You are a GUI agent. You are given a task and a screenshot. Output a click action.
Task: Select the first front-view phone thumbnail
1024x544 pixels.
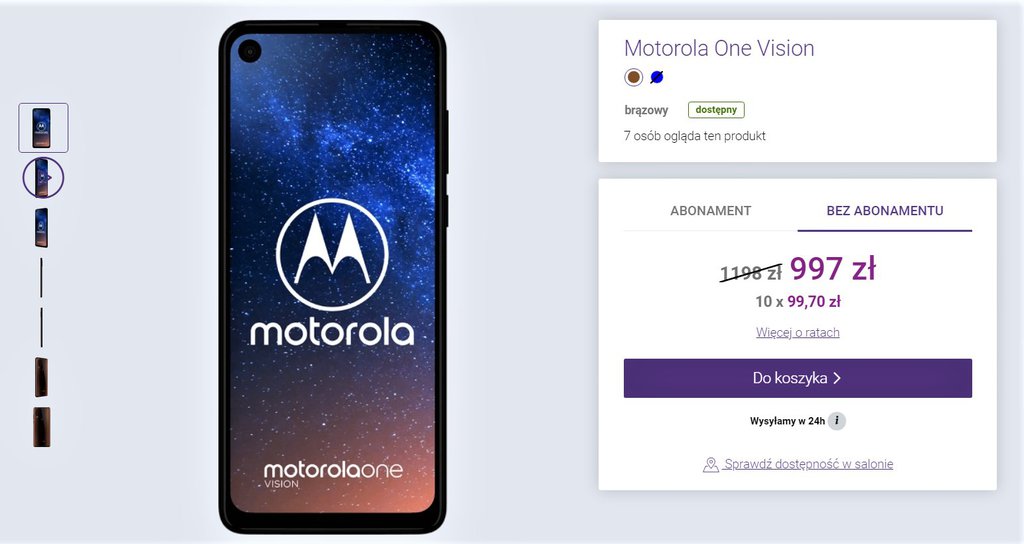click(43, 128)
